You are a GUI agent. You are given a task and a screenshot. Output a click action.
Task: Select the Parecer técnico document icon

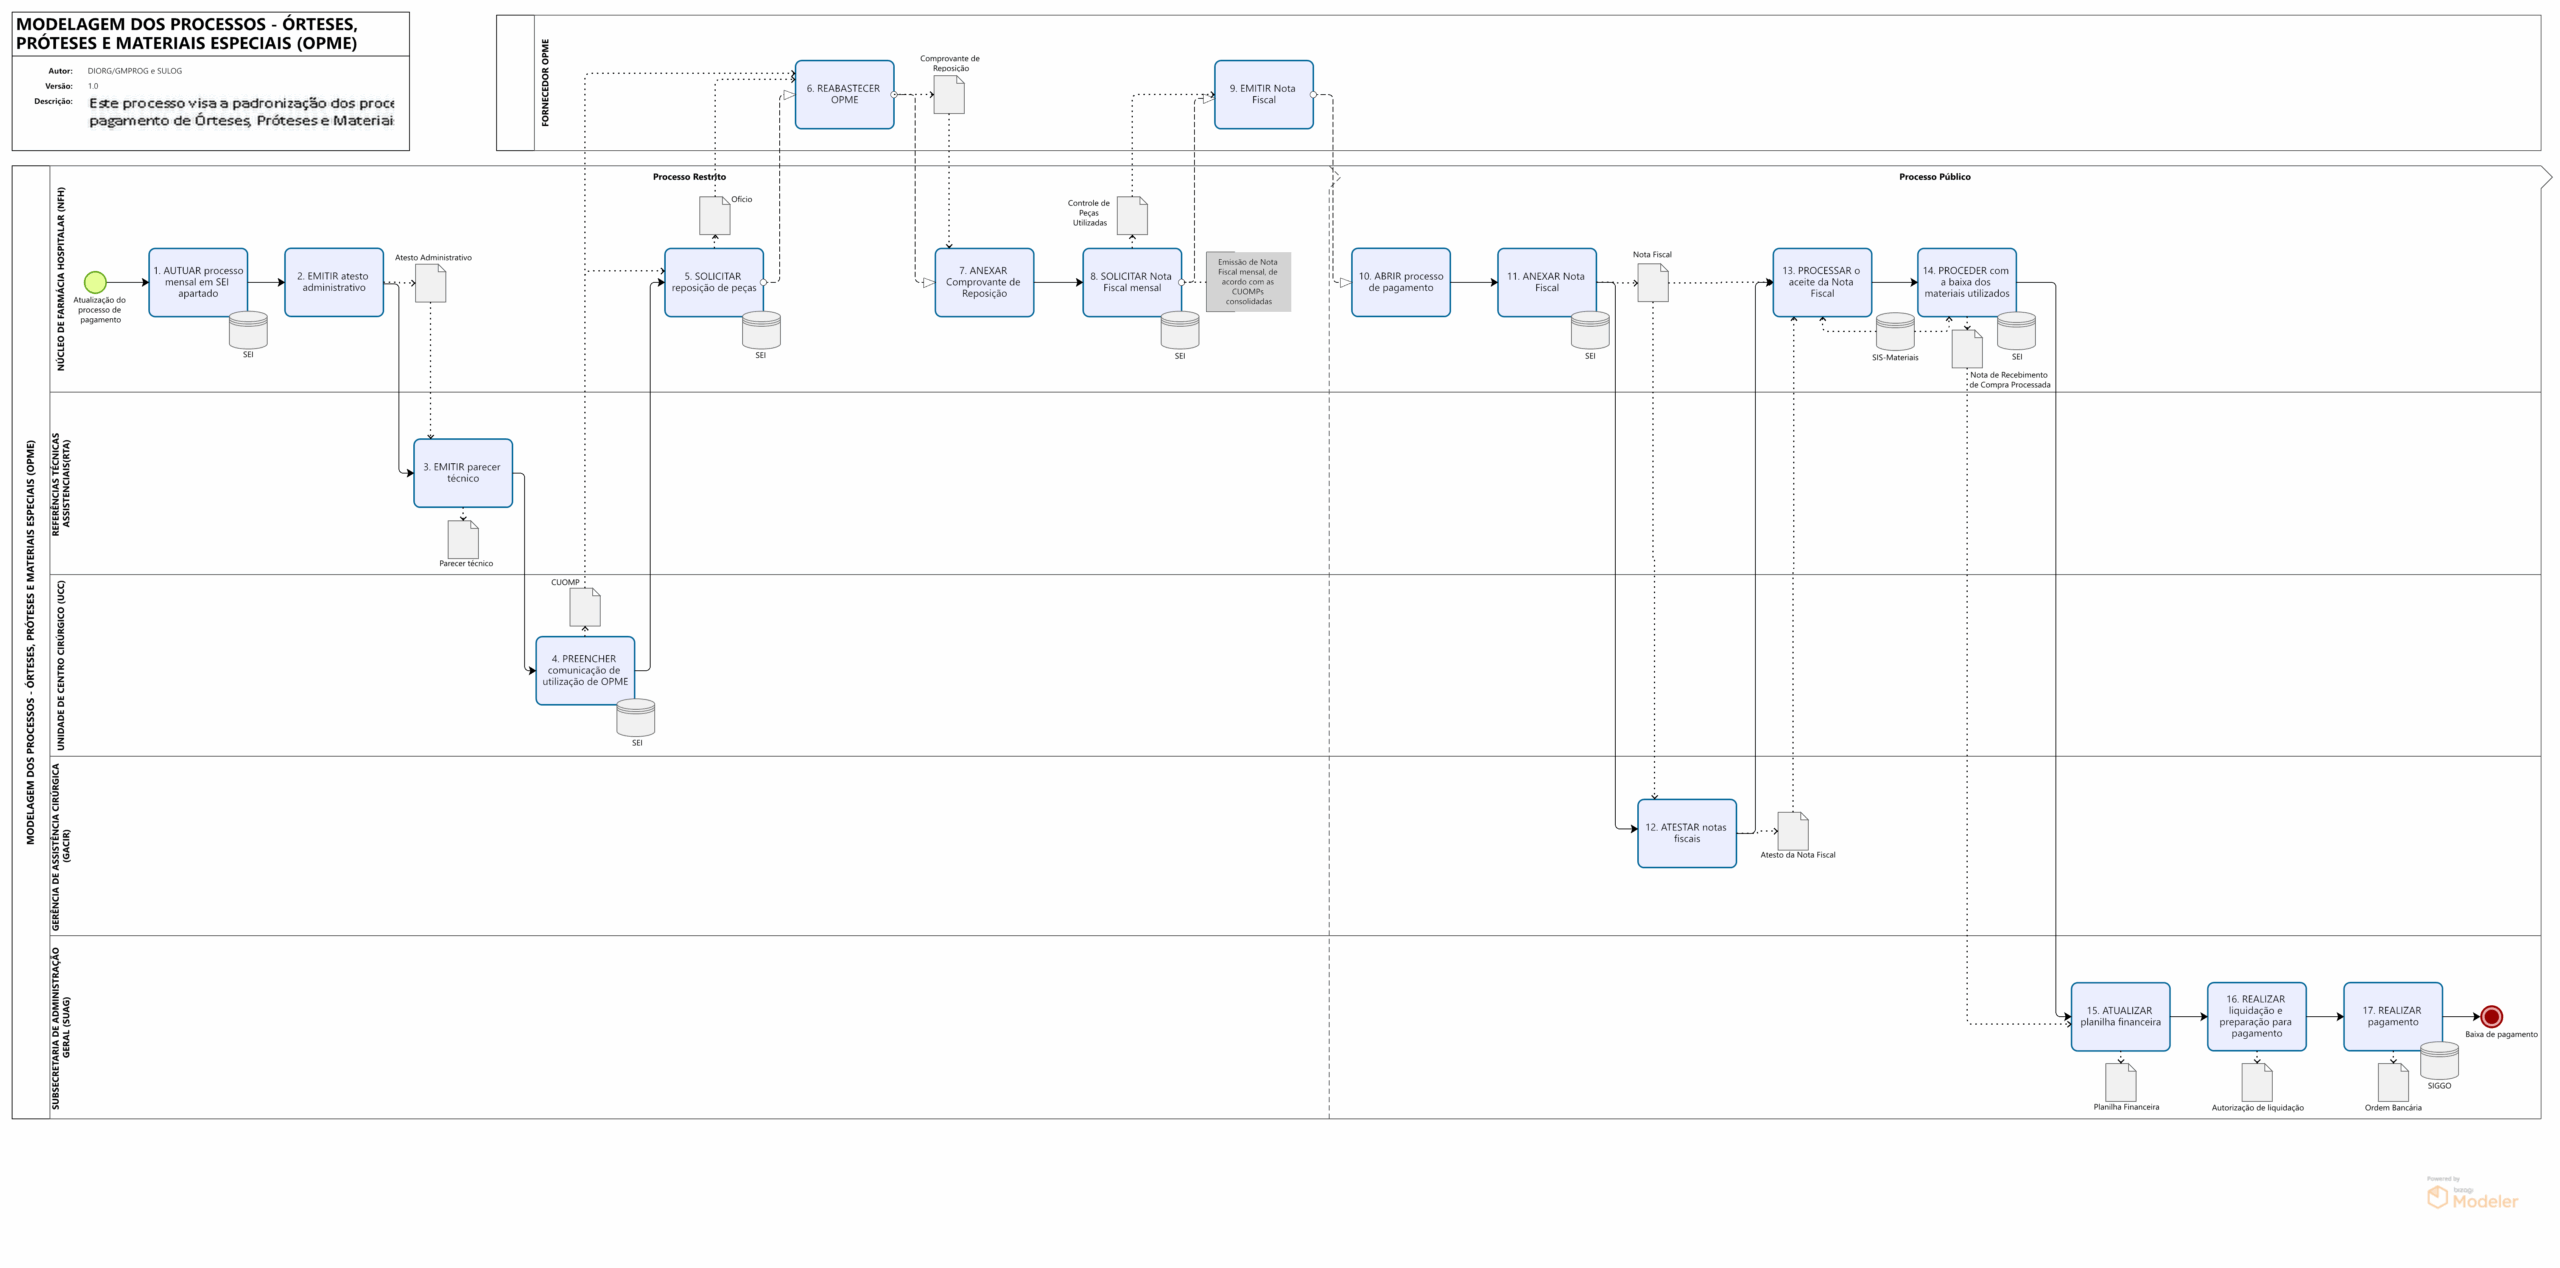pos(463,540)
